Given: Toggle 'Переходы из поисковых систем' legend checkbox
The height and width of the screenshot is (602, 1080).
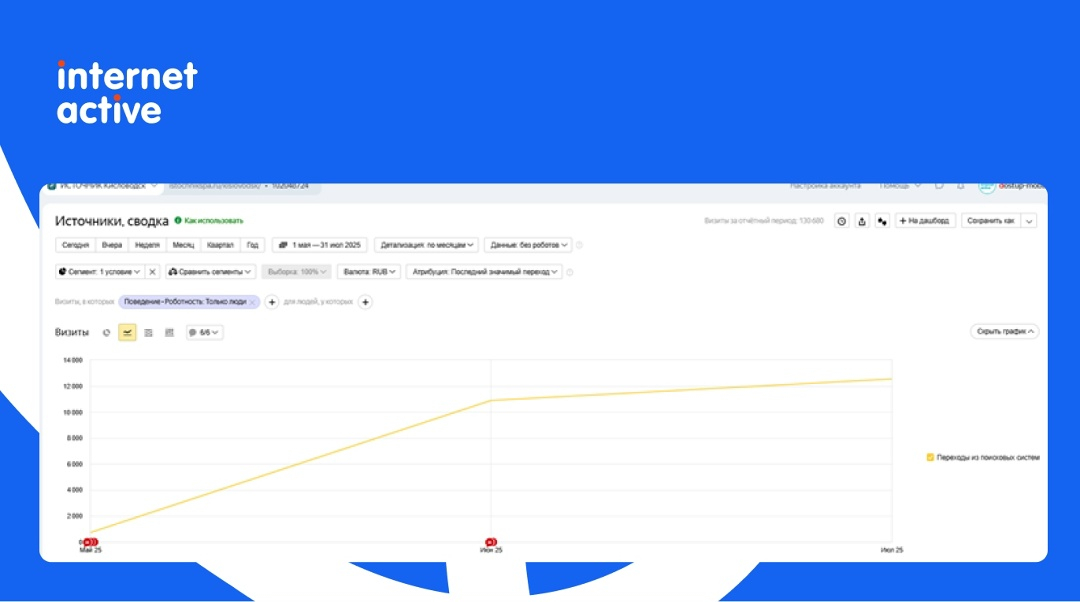Looking at the screenshot, I should [x=930, y=457].
